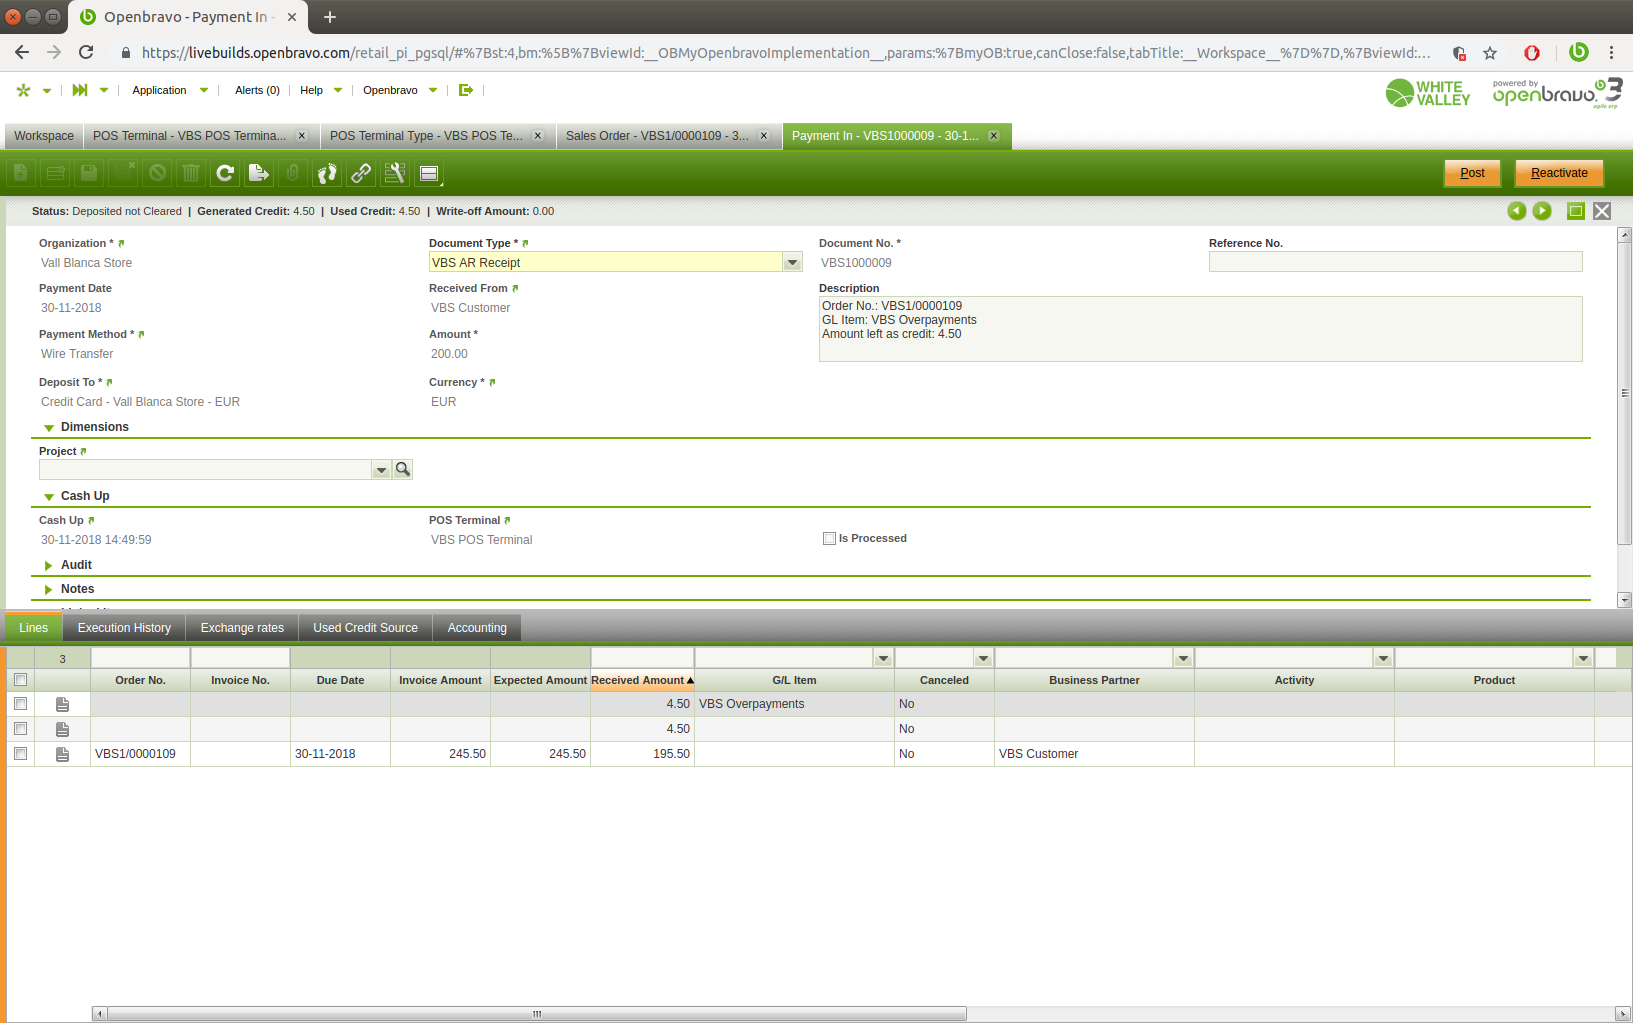1633x1023 pixels.
Task: Open the browser three-dot menu
Action: click(x=1611, y=53)
